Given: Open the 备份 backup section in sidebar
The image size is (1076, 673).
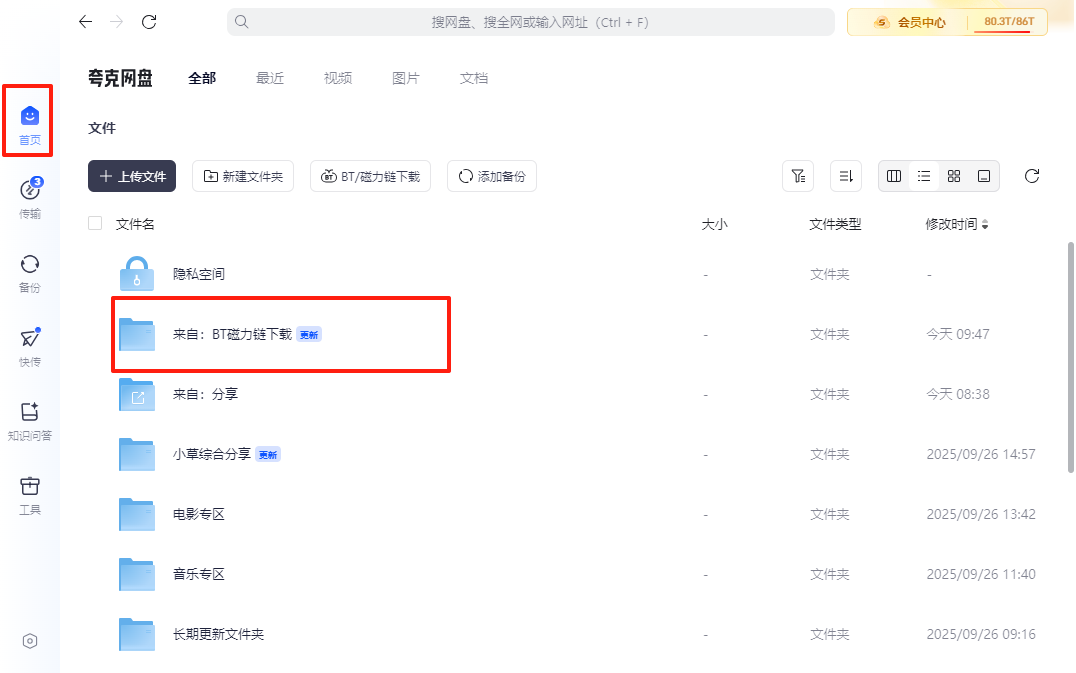Looking at the screenshot, I should click(30, 271).
